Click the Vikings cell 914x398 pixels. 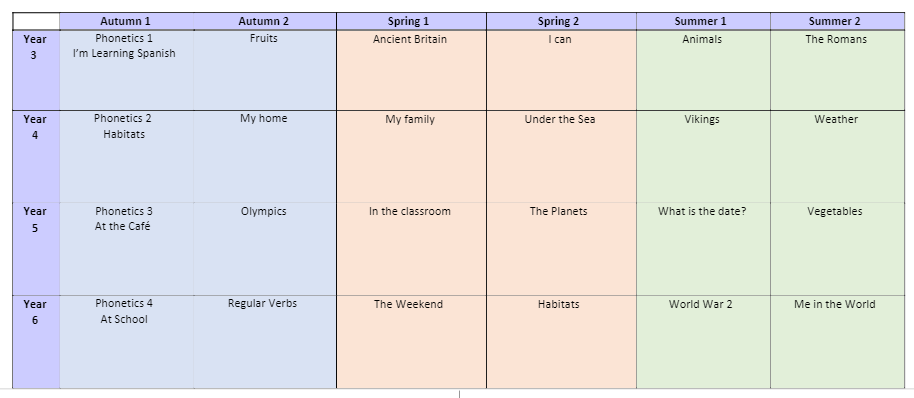point(703,156)
